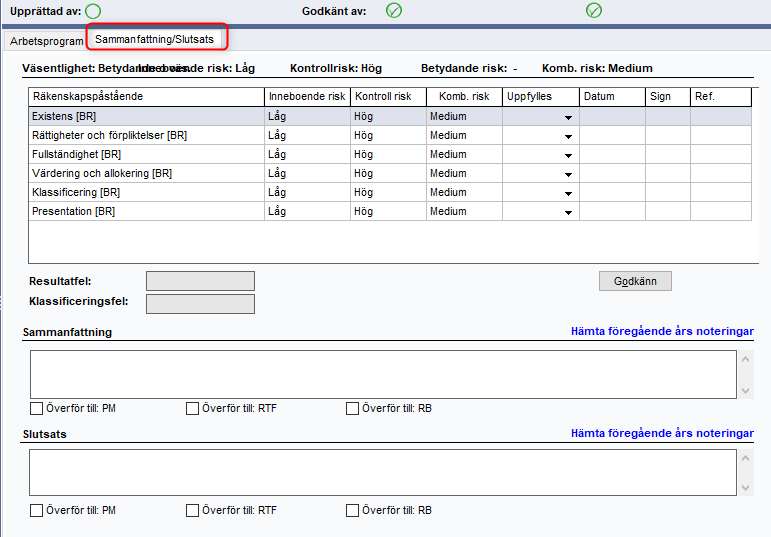
Task: Click the Sammanfattning scrollbar up arrow
Action: [745, 359]
